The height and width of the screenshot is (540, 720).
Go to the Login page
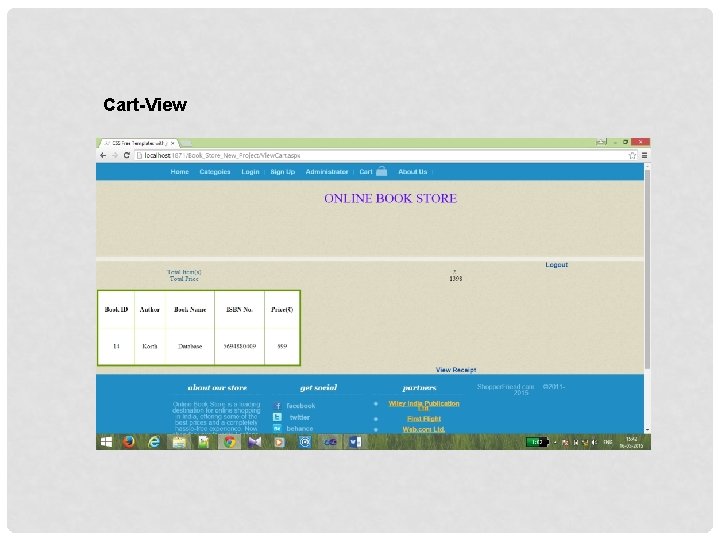click(250, 172)
